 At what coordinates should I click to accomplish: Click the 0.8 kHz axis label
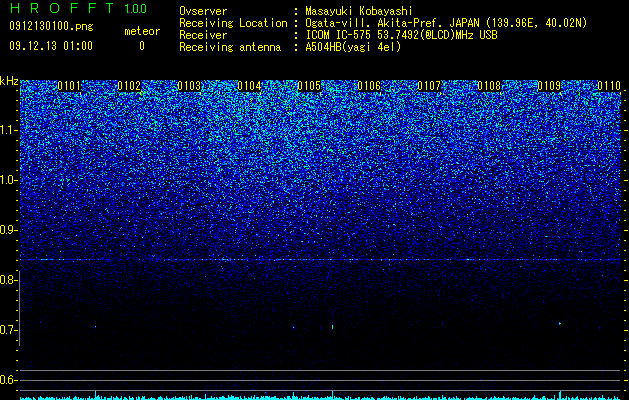point(7,280)
